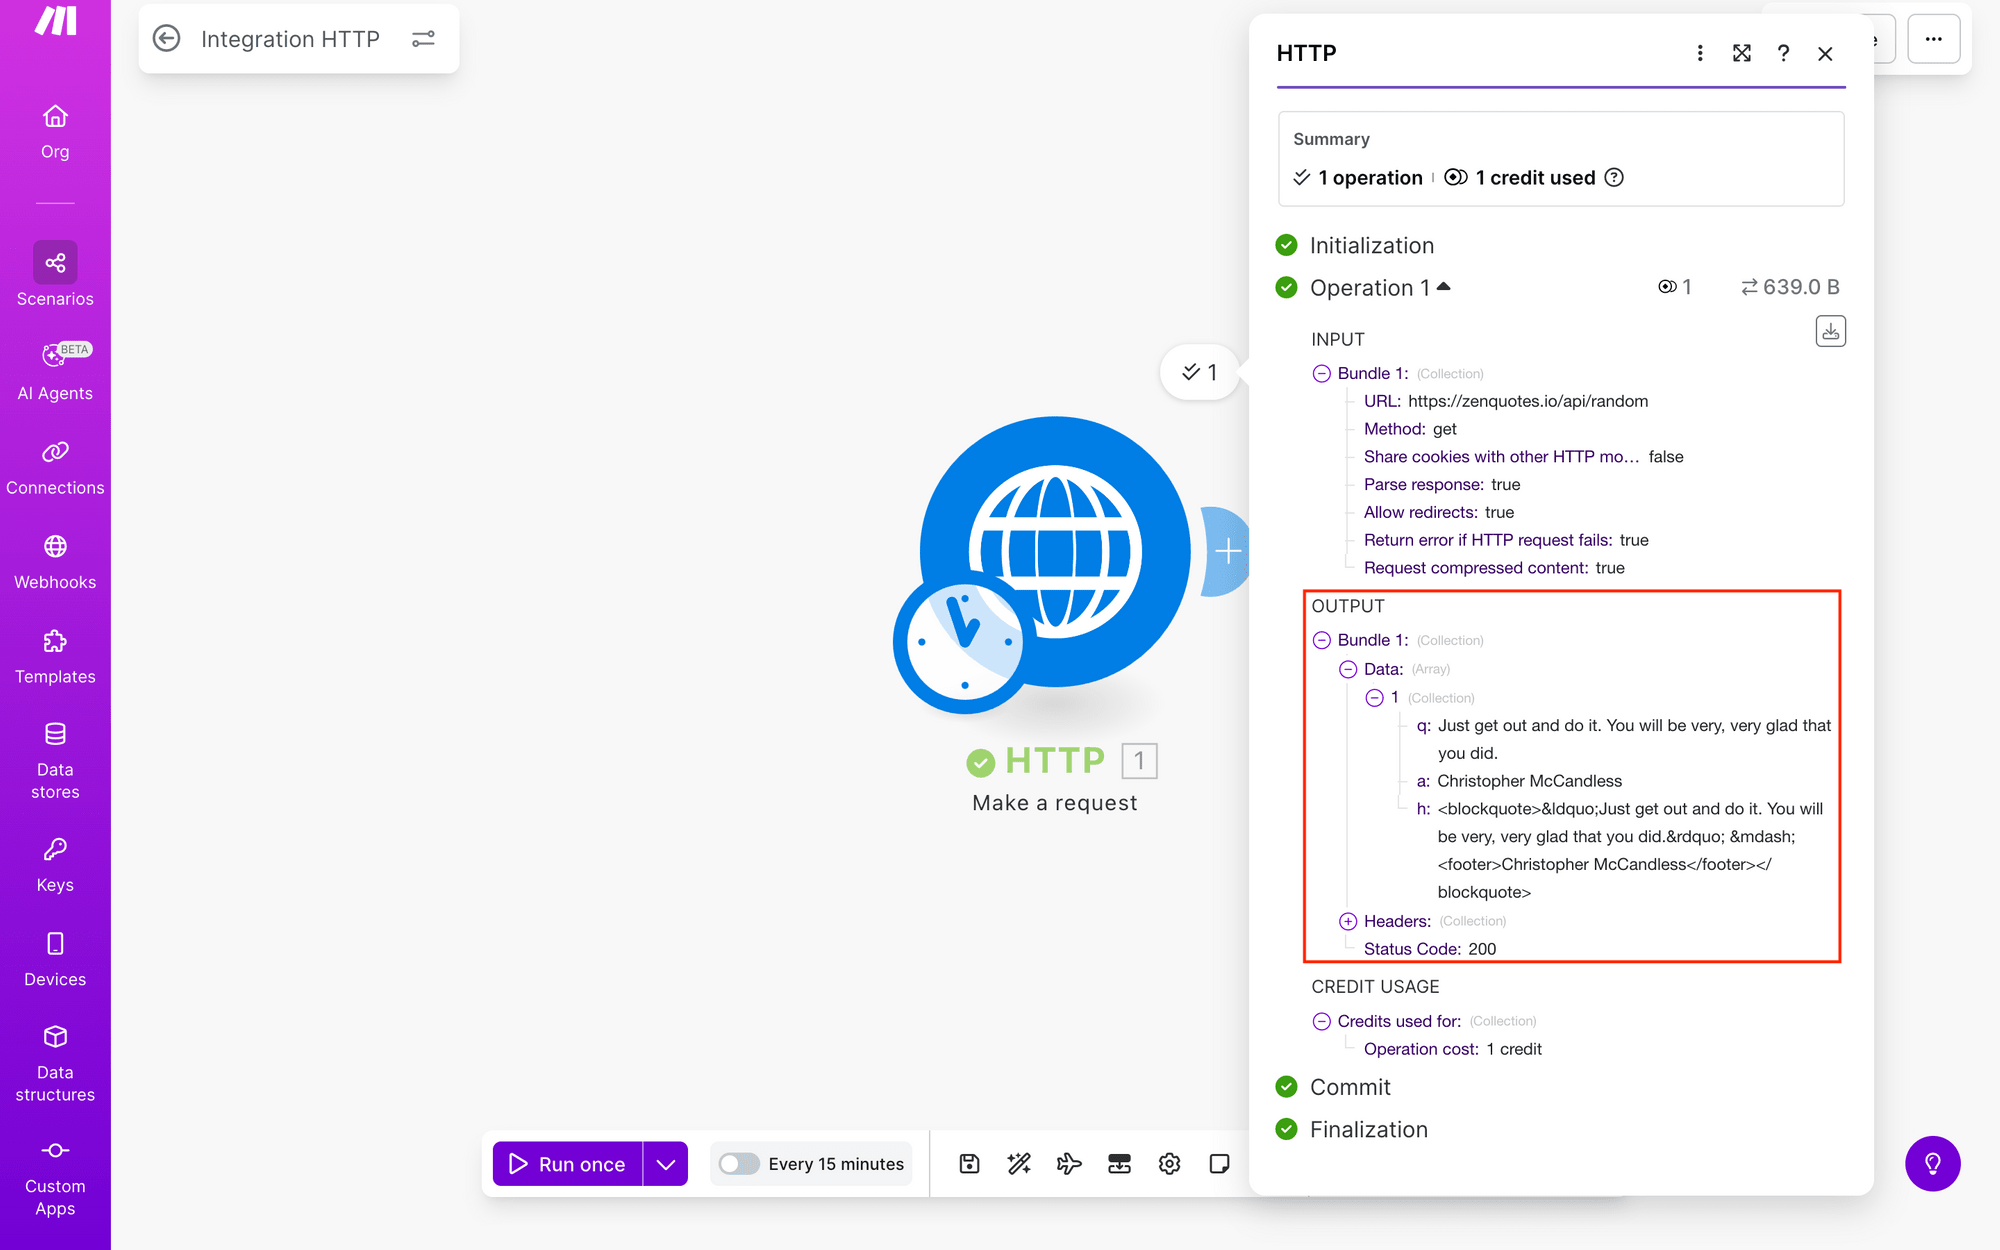The width and height of the screenshot is (2000, 1250).
Task: Expand the HTTP panel to fullscreen
Action: pos(1742,53)
